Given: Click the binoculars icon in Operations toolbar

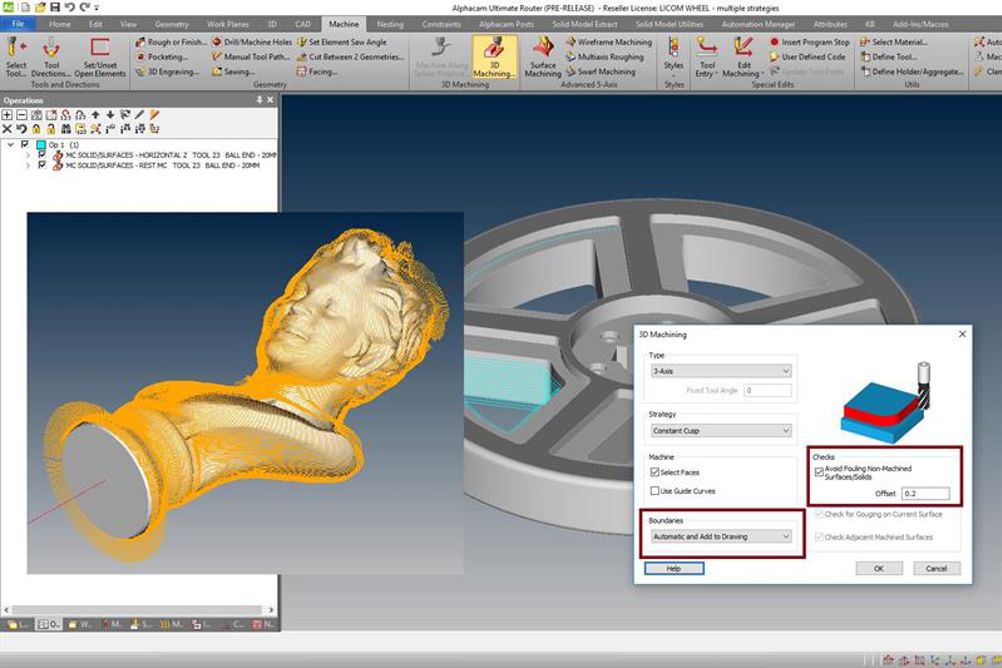Looking at the screenshot, I should [66, 129].
